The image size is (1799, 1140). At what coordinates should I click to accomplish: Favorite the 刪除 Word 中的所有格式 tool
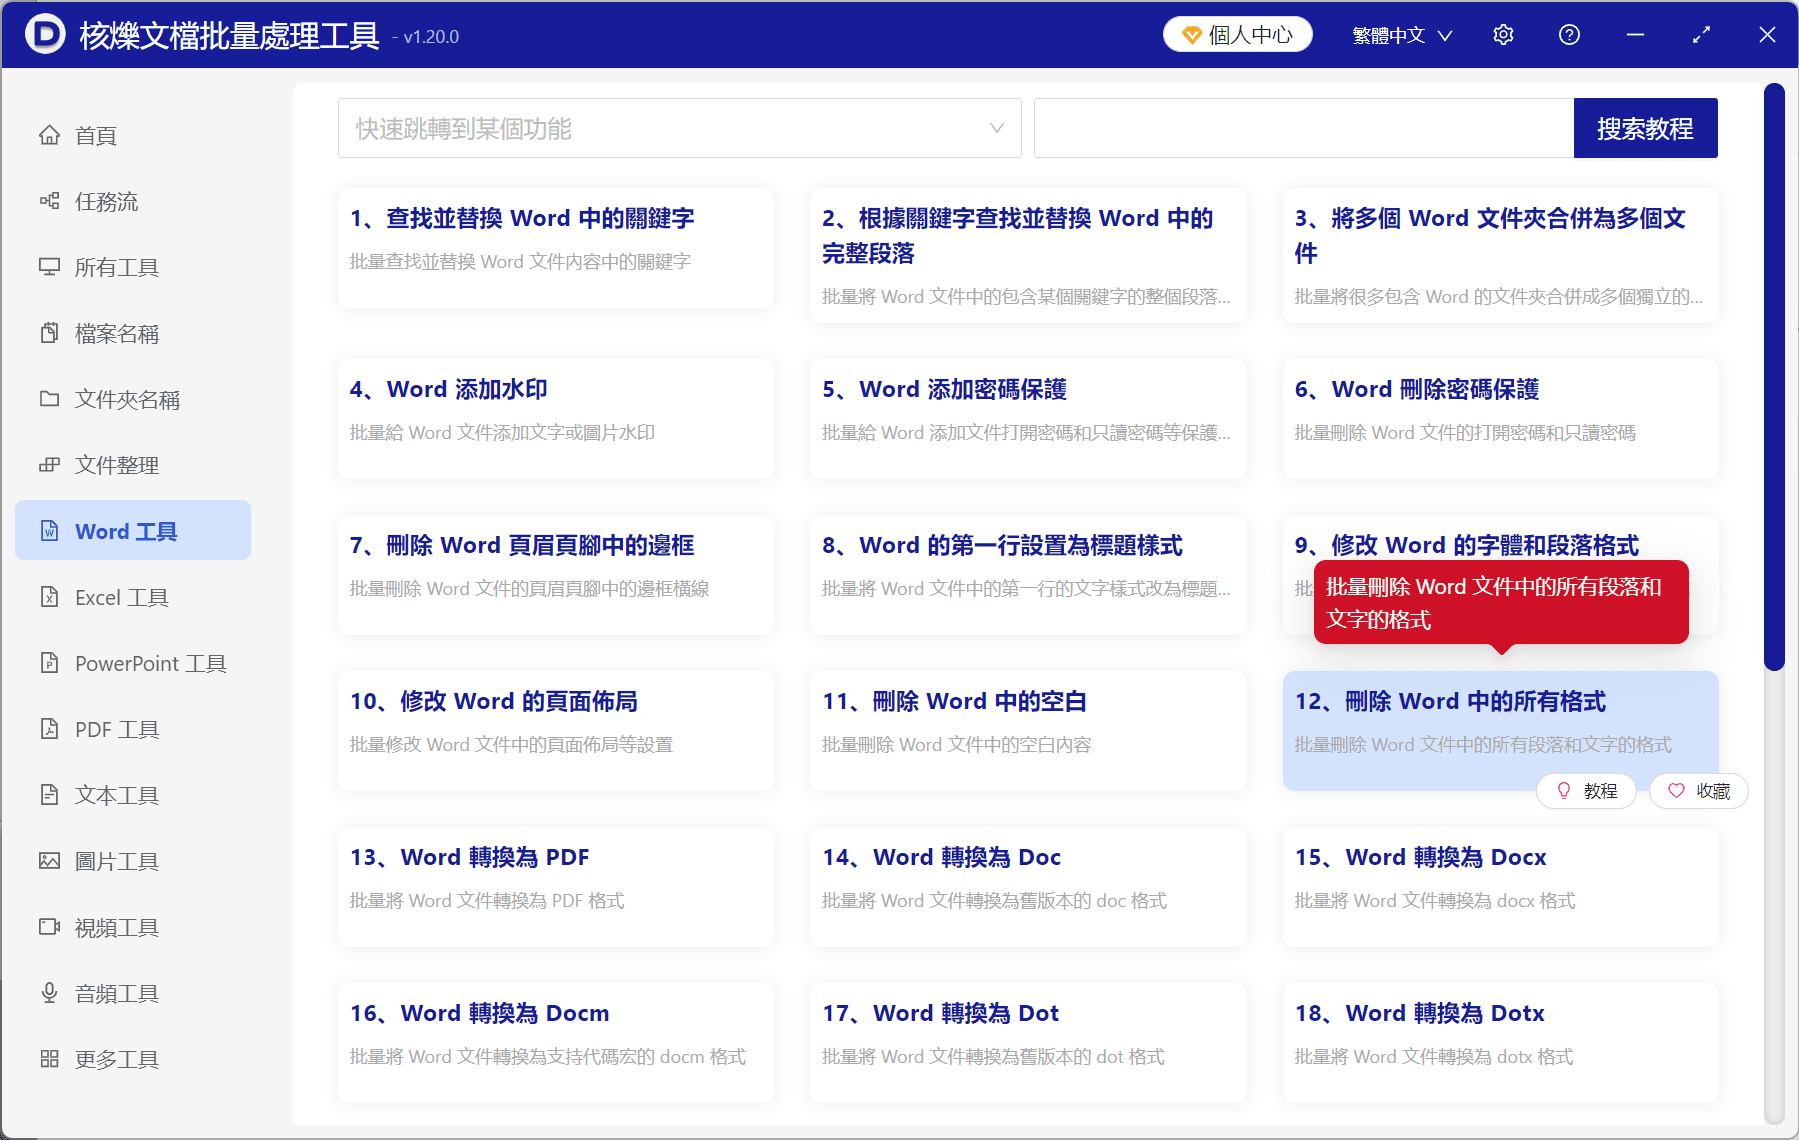coord(1698,791)
